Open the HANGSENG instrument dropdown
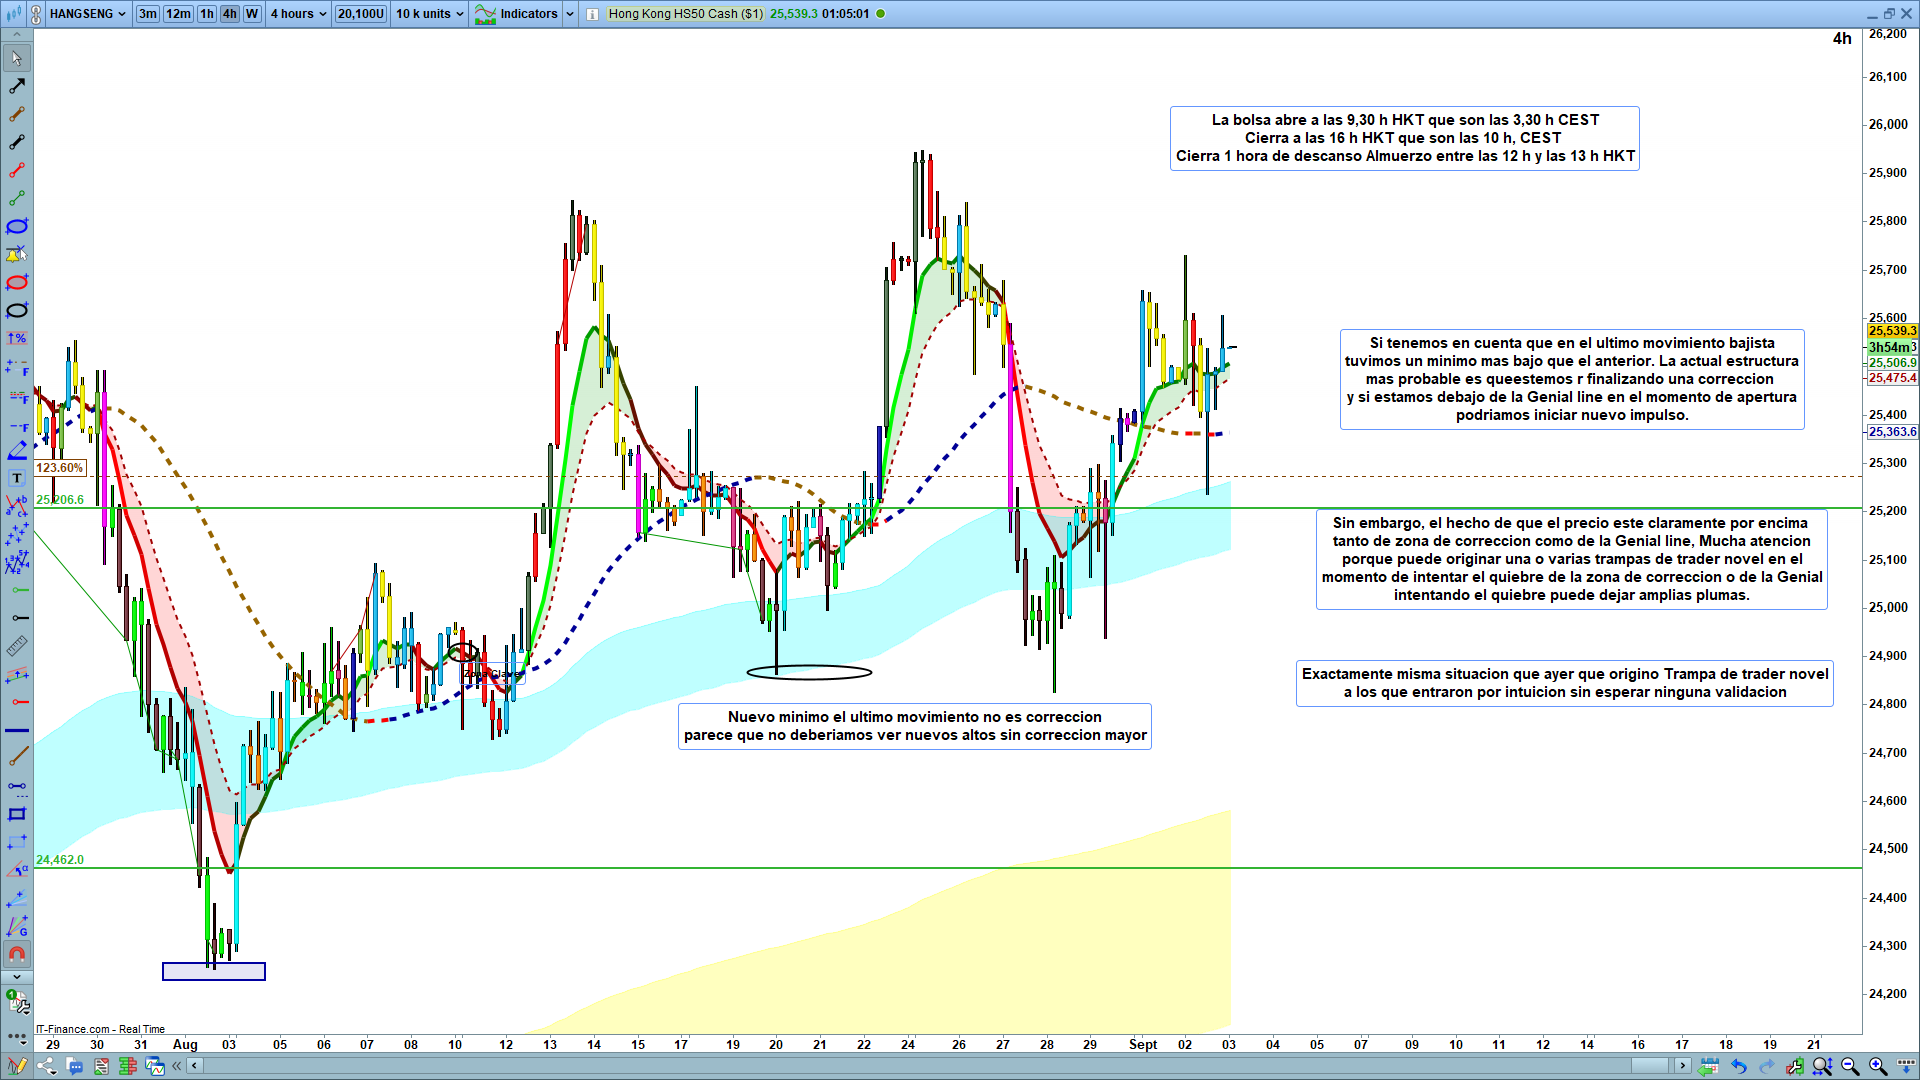The image size is (1920, 1080). click(x=88, y=14)
